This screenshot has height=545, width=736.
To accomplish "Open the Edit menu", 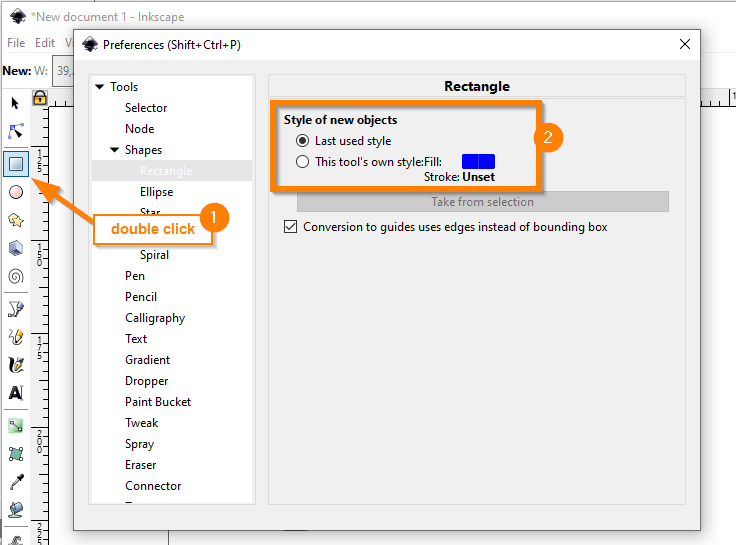I will (45, 43).
